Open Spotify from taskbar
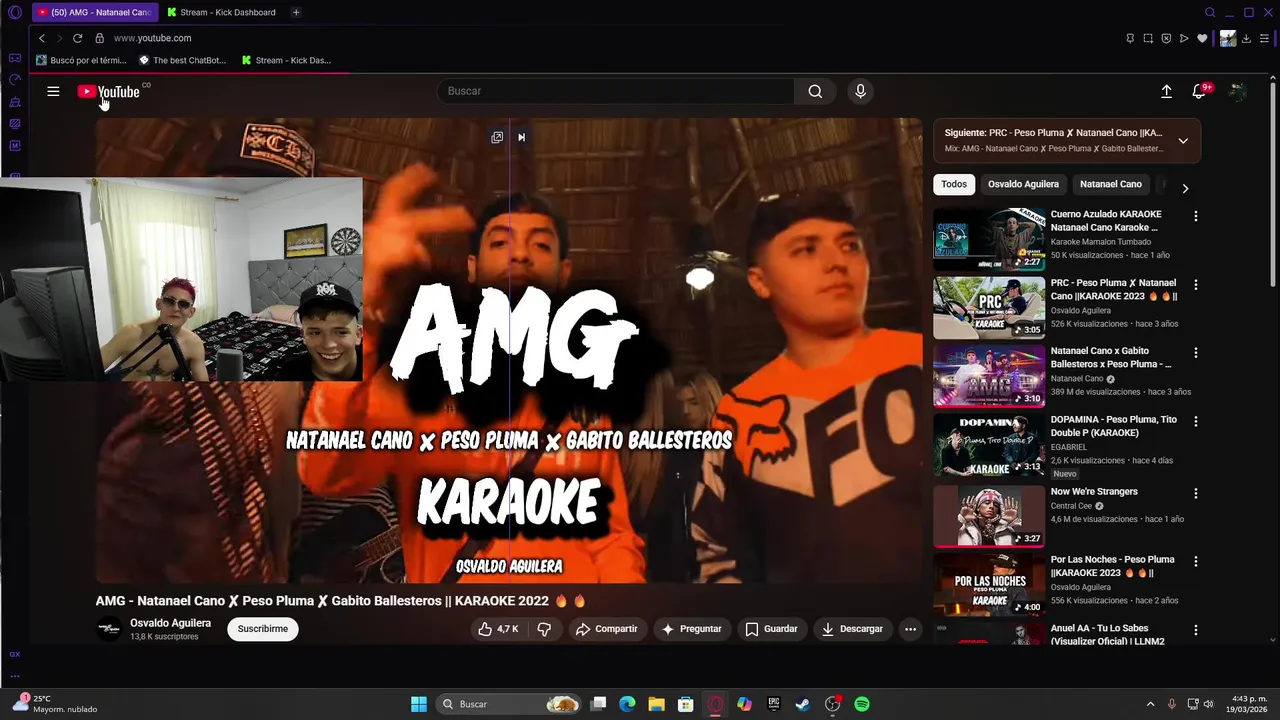 point(862,704)
